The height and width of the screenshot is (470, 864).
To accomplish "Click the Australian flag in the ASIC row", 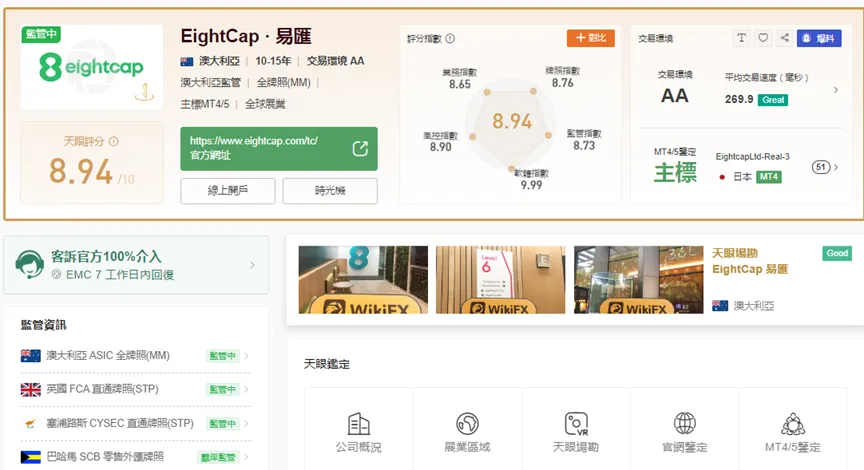I will (x=30, y=356).
